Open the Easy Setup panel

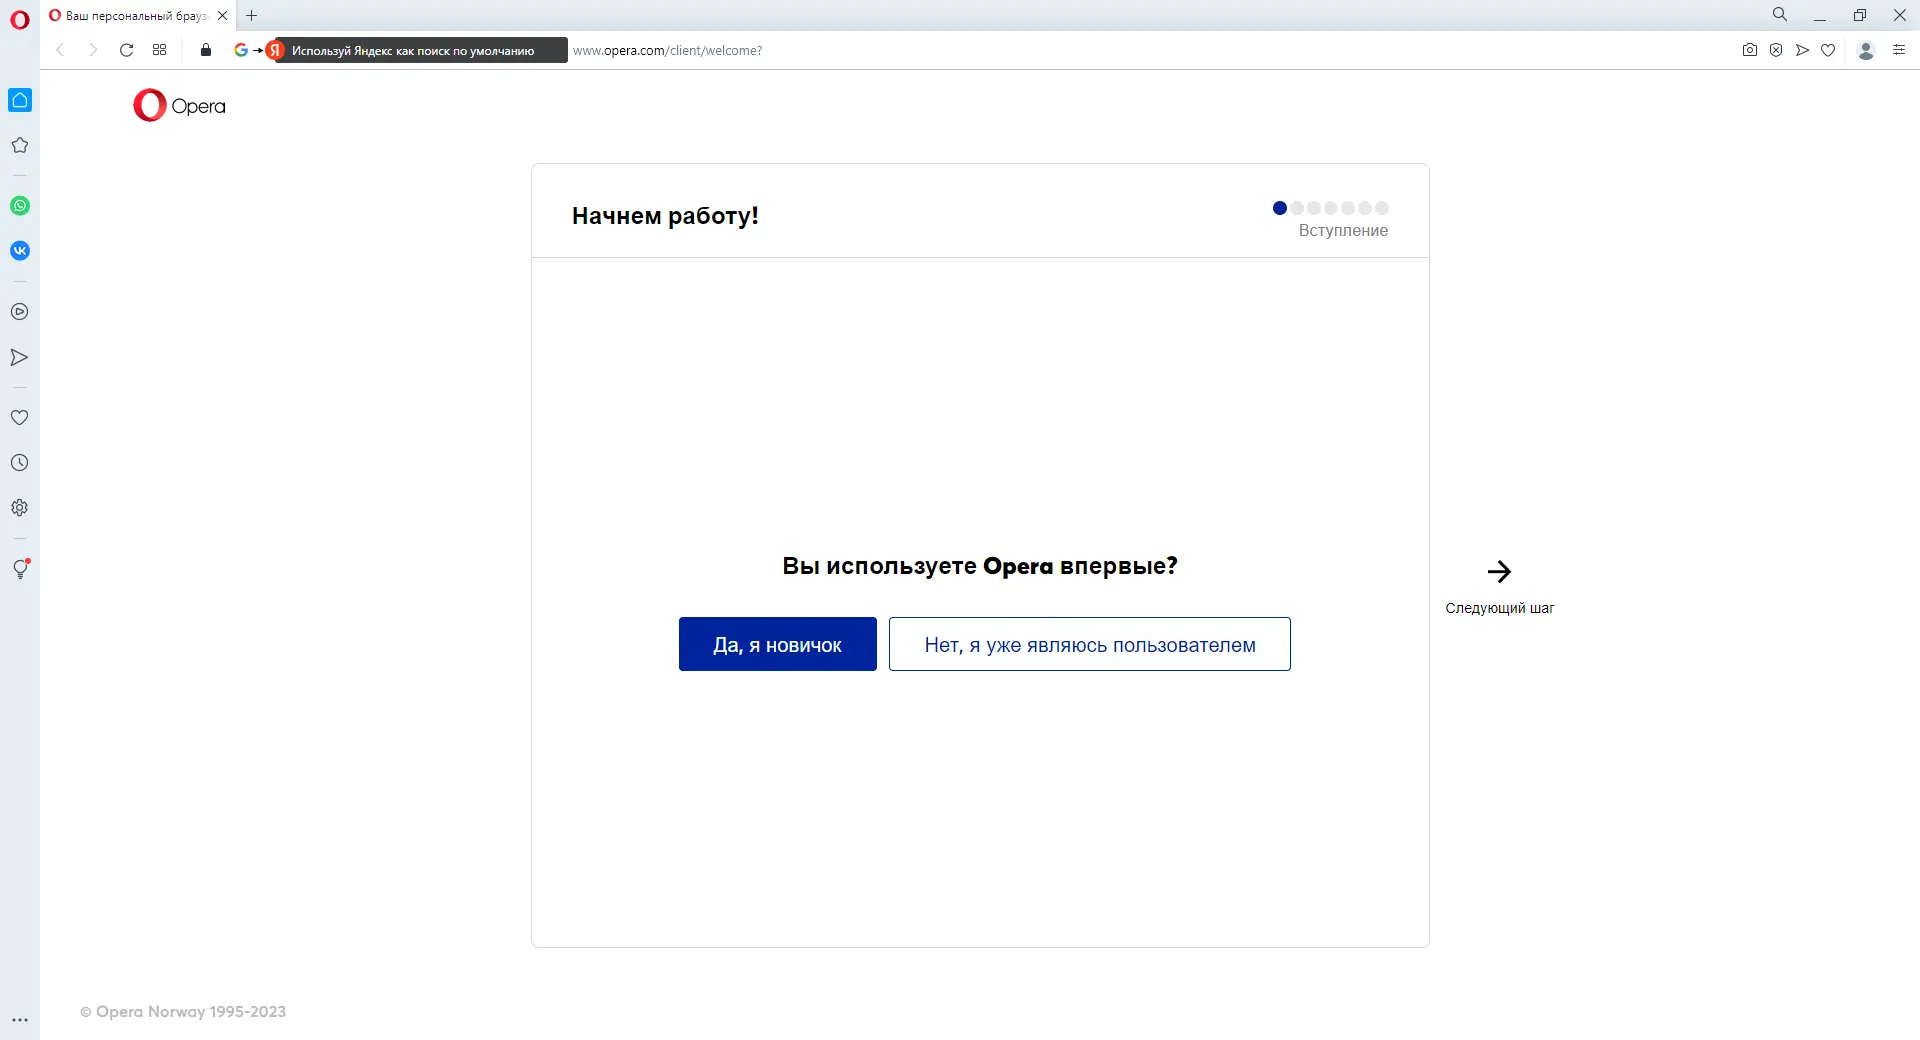(x=1898, y=50)
